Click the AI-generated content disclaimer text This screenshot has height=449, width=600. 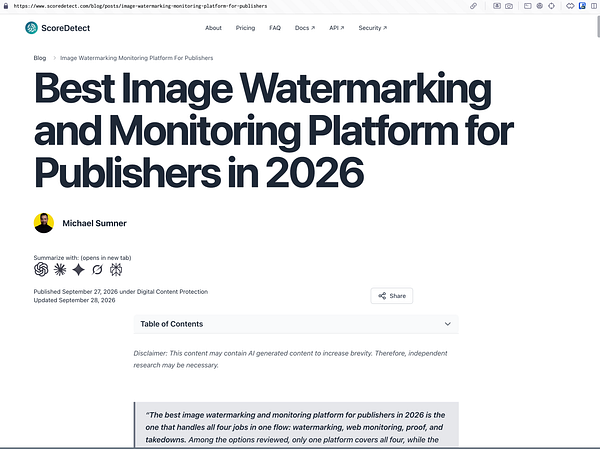pyautogui.click(x=290, y=359)
